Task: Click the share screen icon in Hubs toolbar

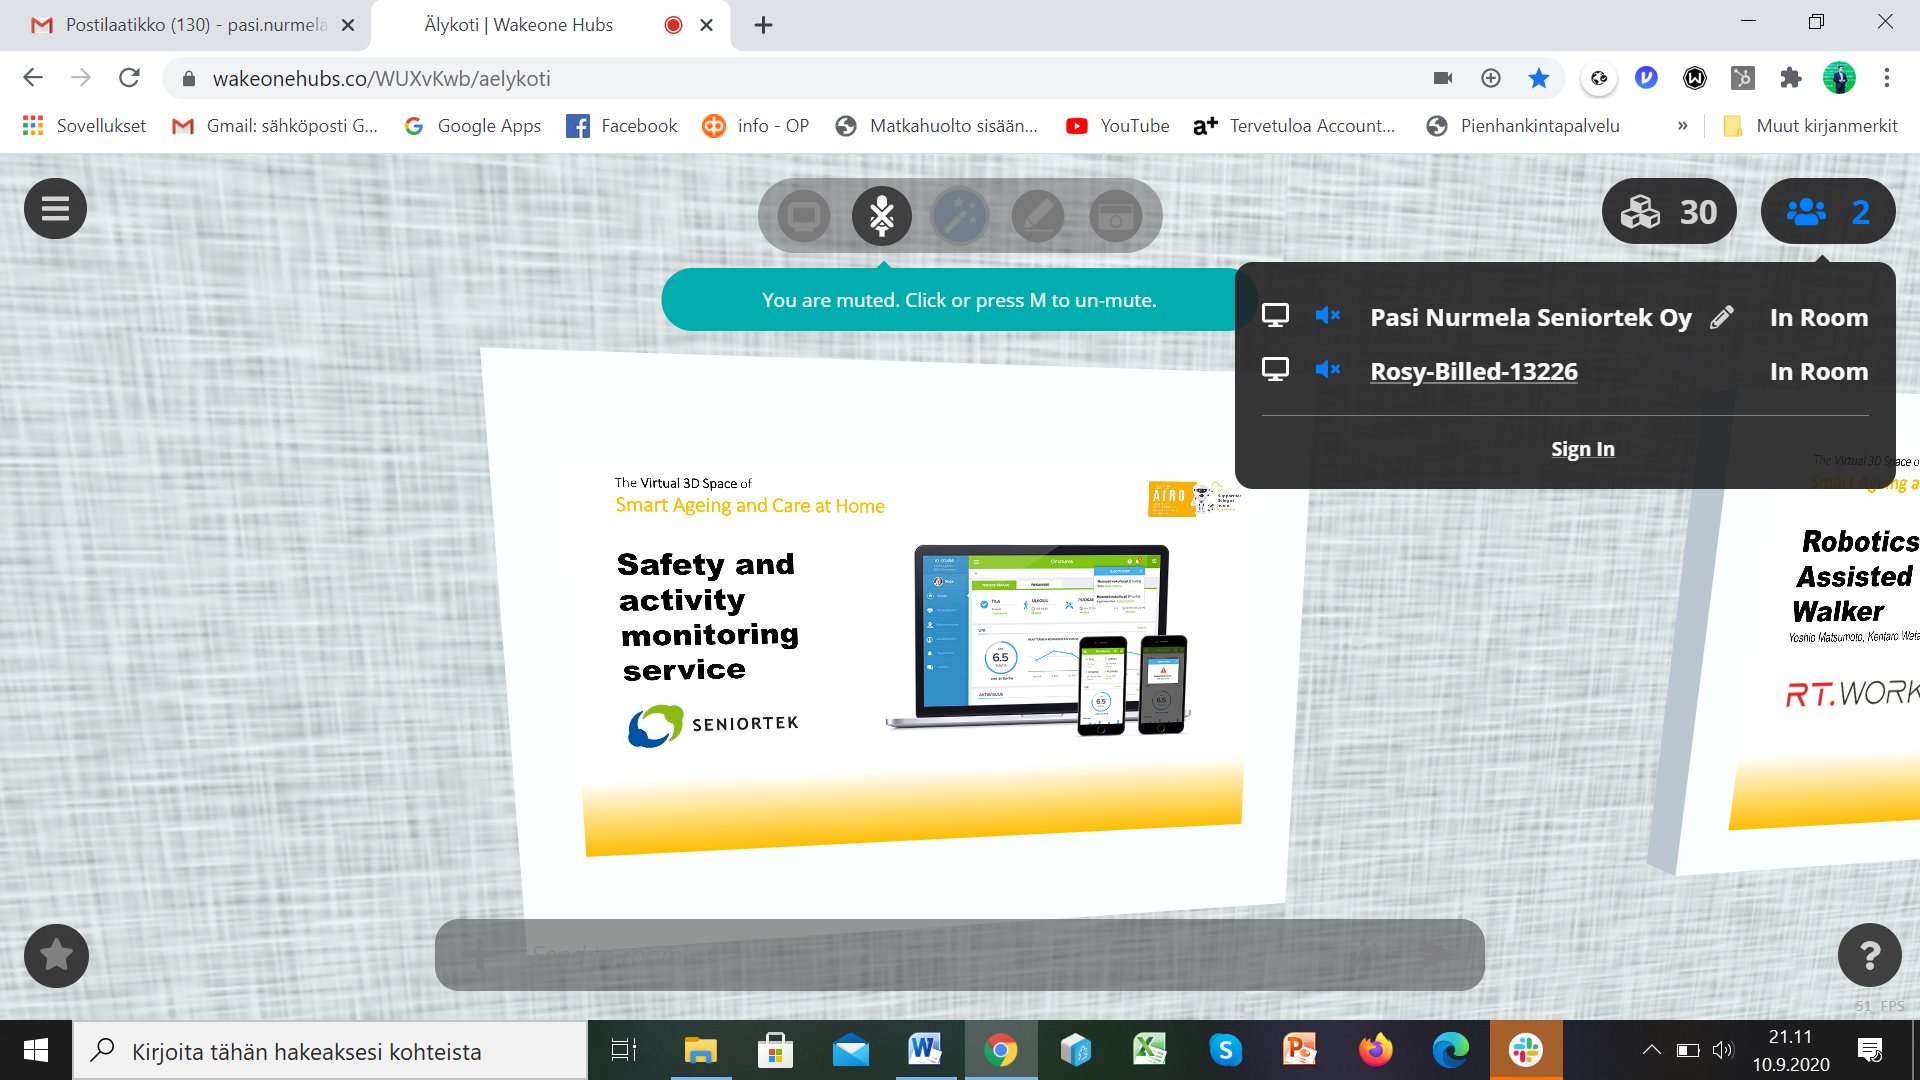Action: tap(804, 215)
